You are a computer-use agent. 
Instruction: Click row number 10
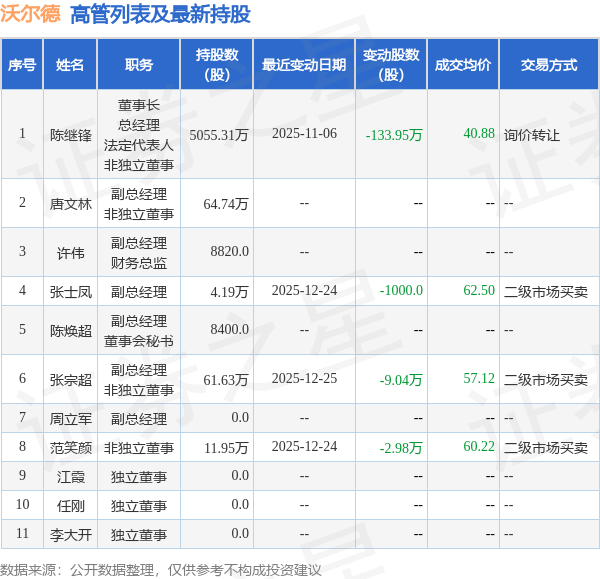(22, 504)
